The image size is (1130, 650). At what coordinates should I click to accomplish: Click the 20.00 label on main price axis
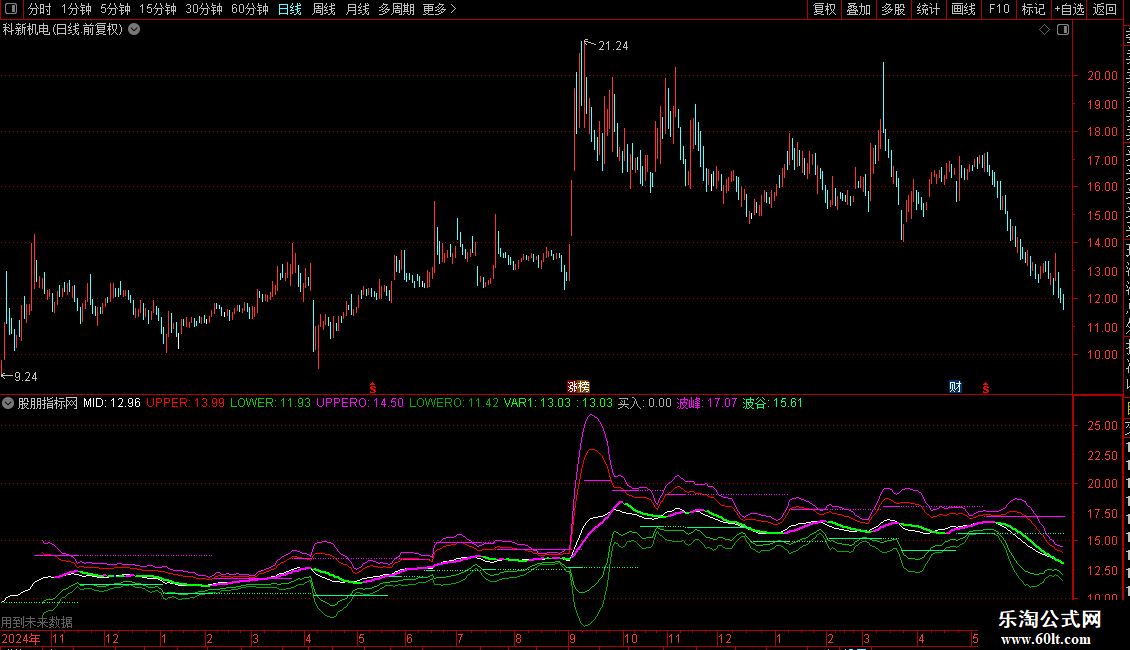1103,76
